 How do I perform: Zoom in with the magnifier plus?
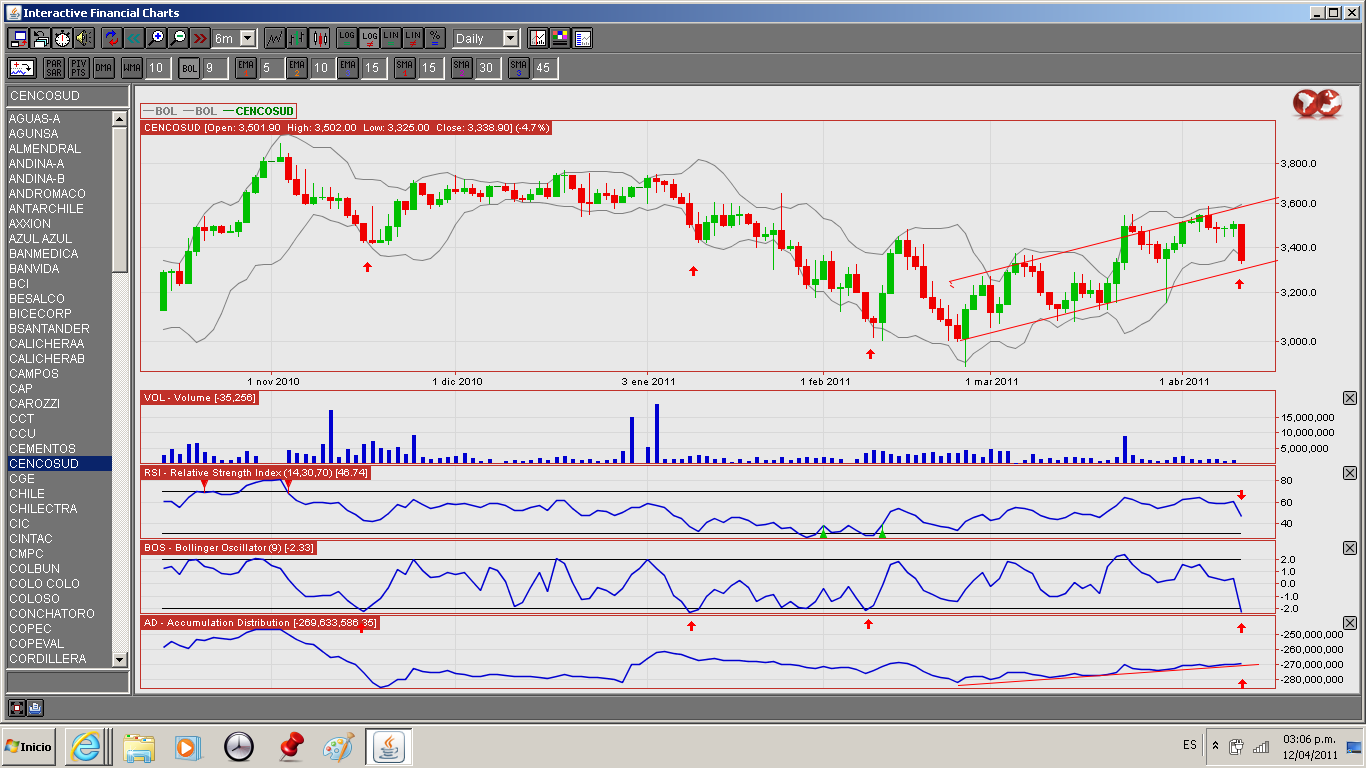click(x=156, y=38)
